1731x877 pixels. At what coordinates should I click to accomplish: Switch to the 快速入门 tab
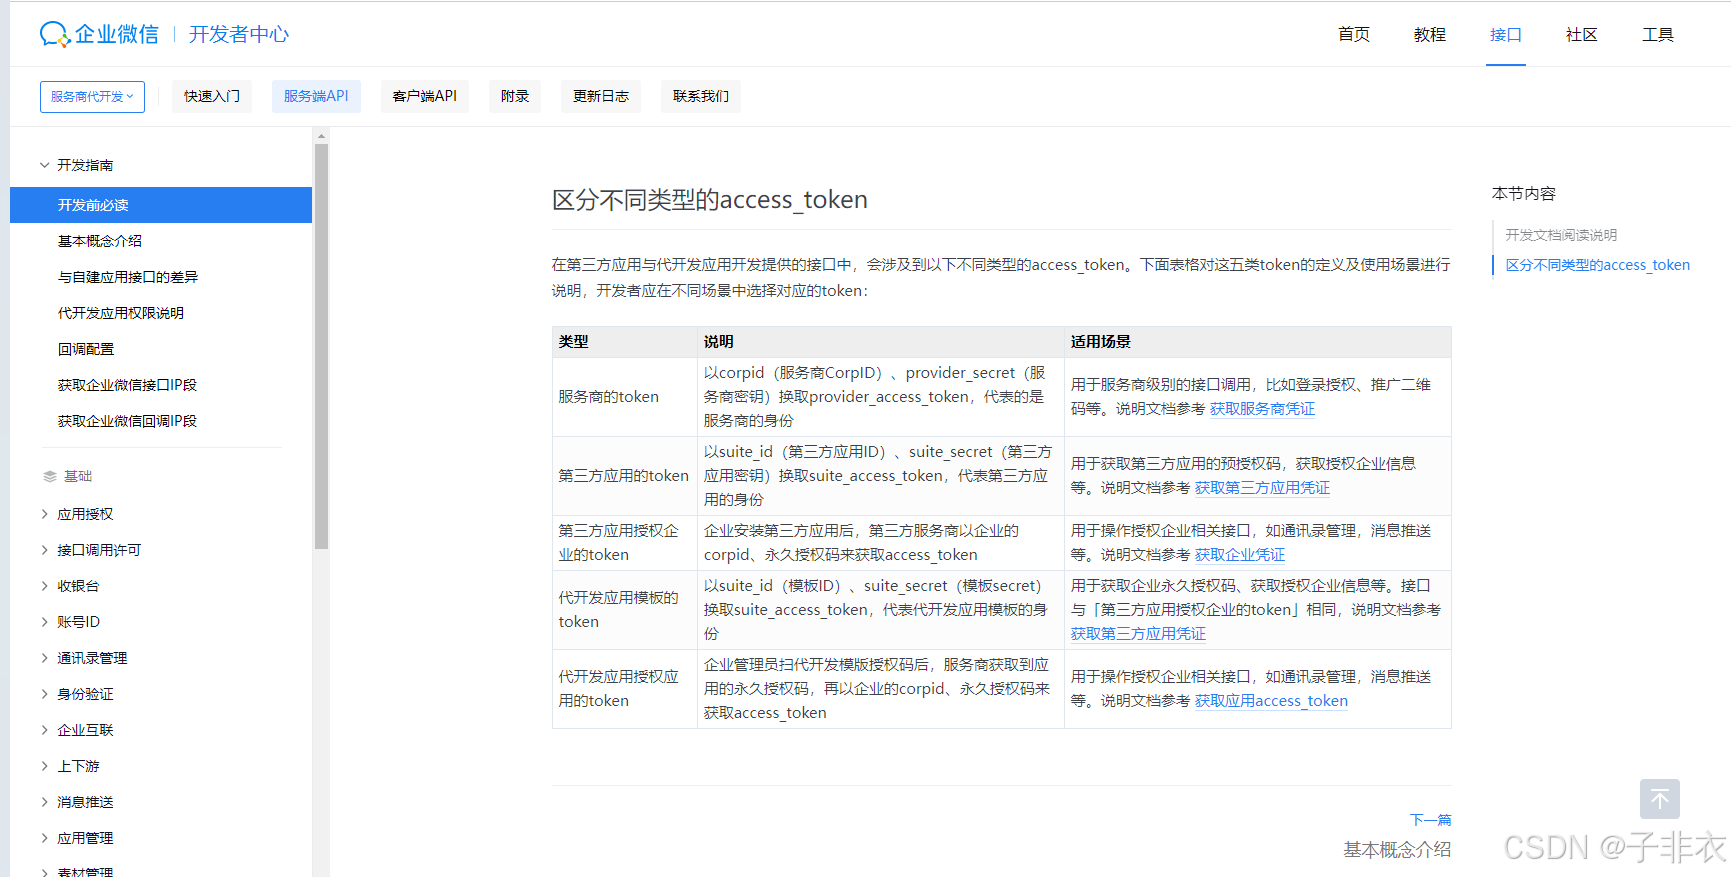coord(212,96)
